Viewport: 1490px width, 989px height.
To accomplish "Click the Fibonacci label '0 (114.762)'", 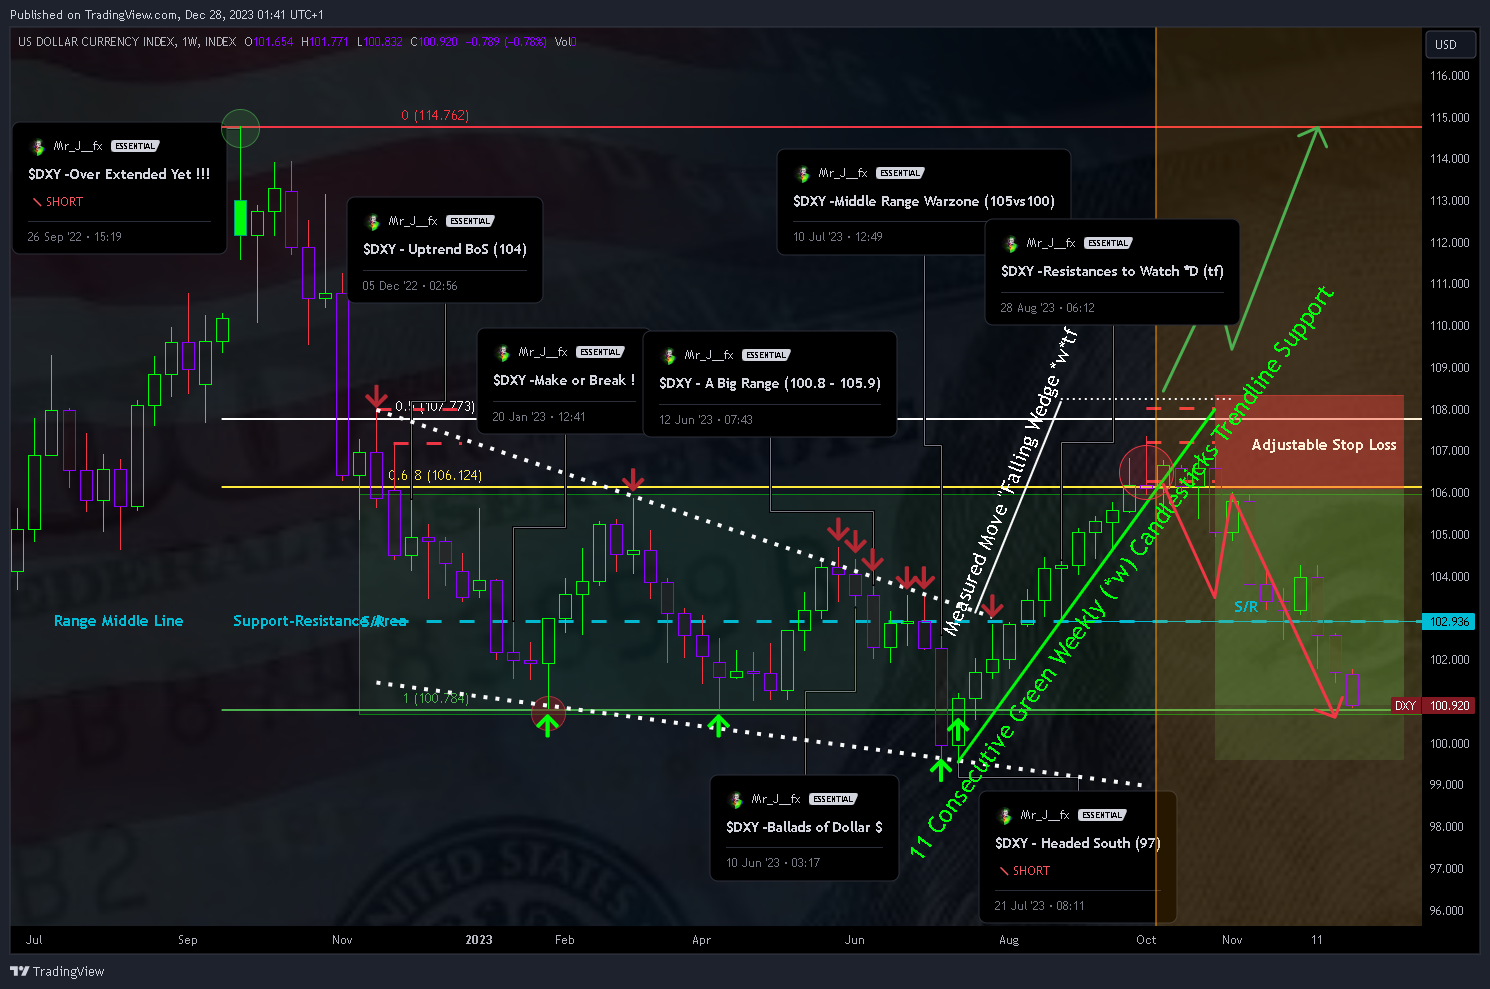I will tap(435, 115).
